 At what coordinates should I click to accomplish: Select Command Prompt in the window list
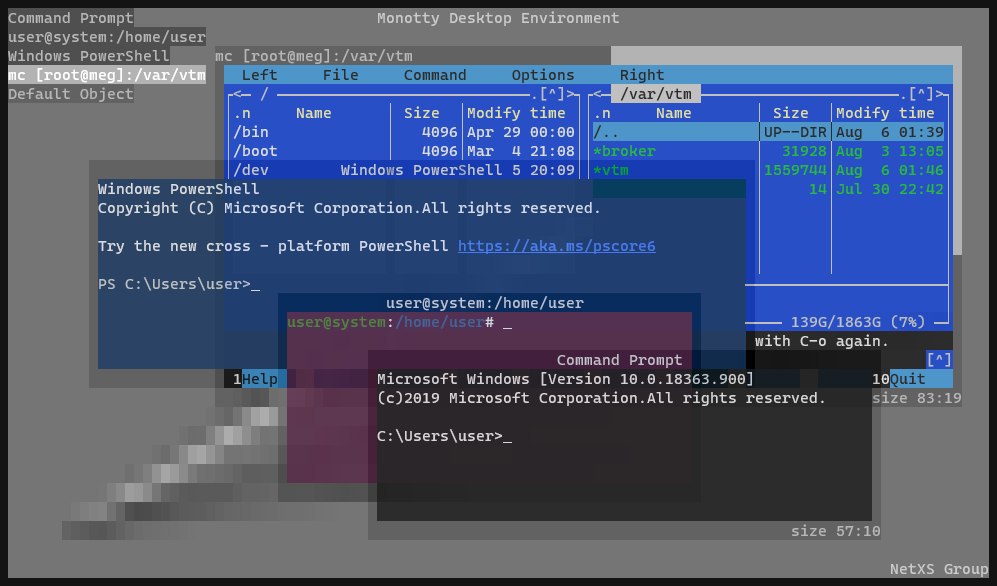tap(71, 18)
